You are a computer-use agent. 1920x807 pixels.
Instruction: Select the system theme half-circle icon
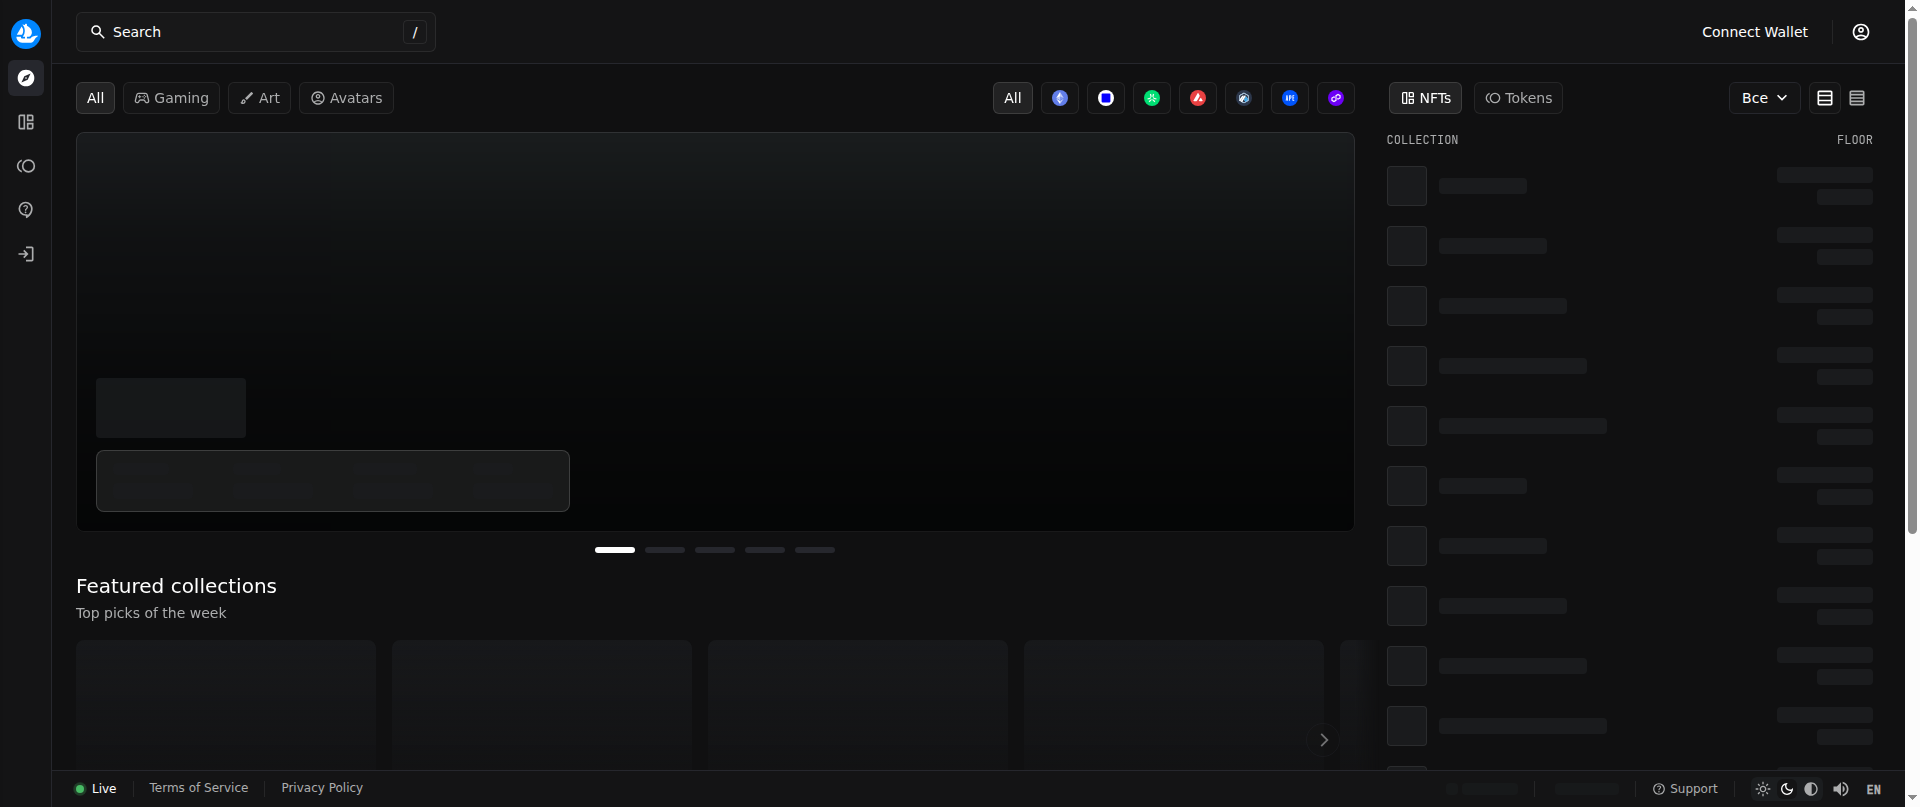[1811, 789]
